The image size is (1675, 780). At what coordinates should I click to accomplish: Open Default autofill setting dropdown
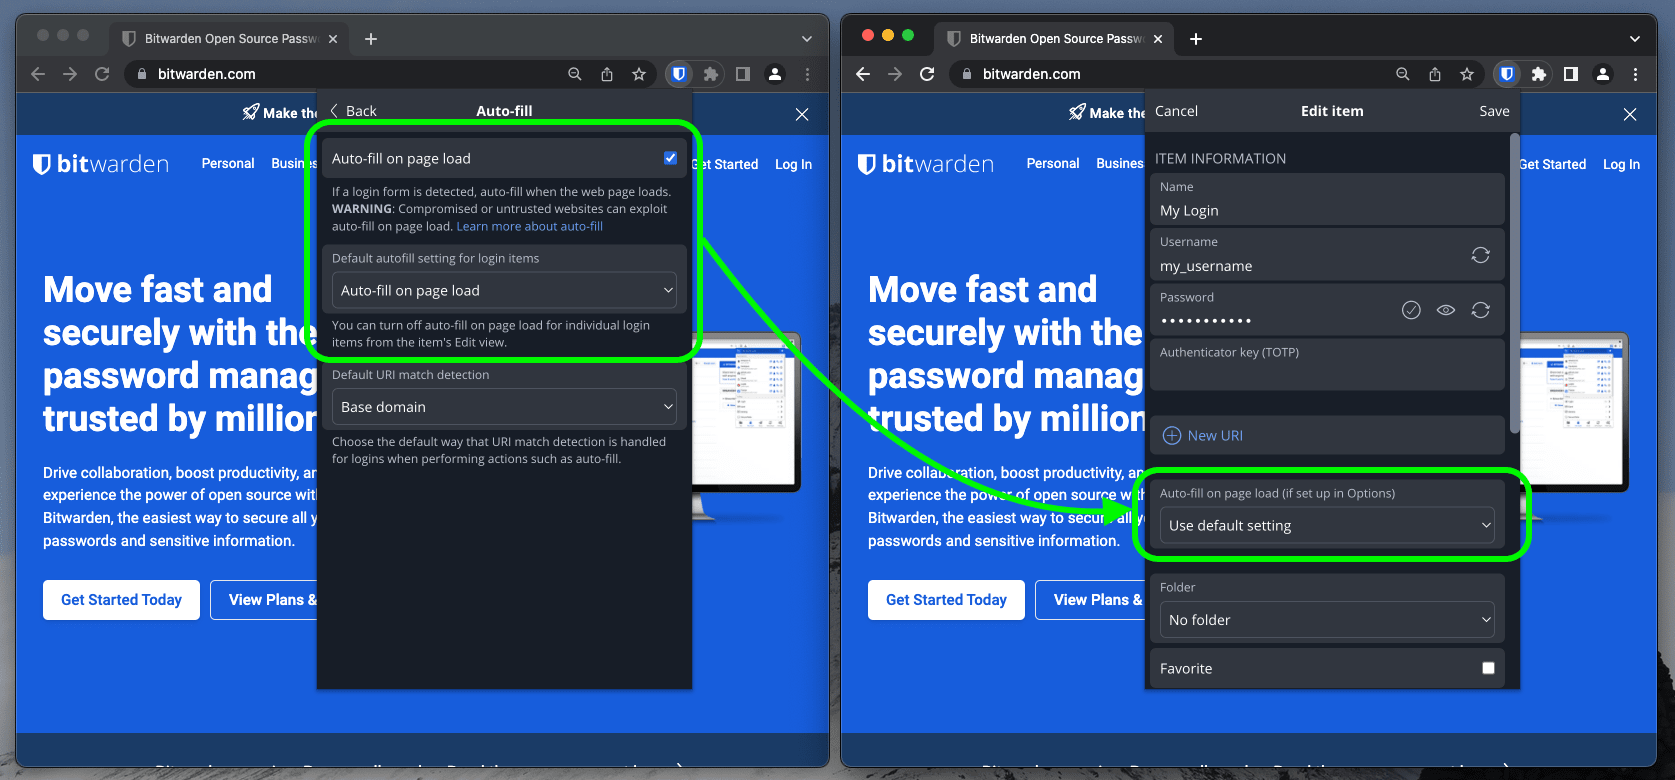[x=504, y=290]
